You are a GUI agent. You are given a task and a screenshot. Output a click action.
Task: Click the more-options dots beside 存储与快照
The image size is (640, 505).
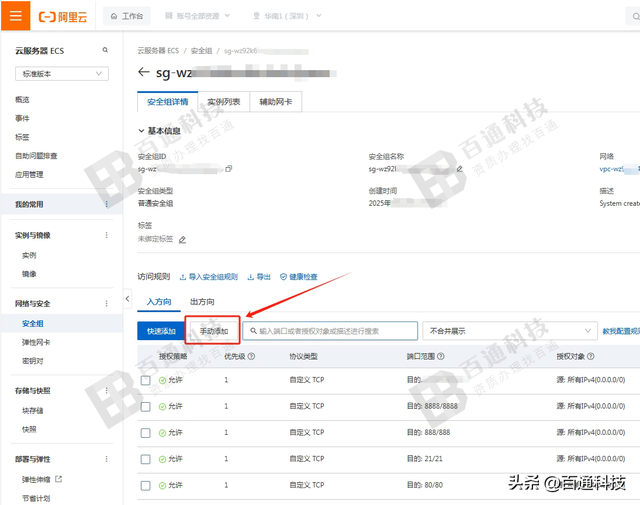coord(107,391)
